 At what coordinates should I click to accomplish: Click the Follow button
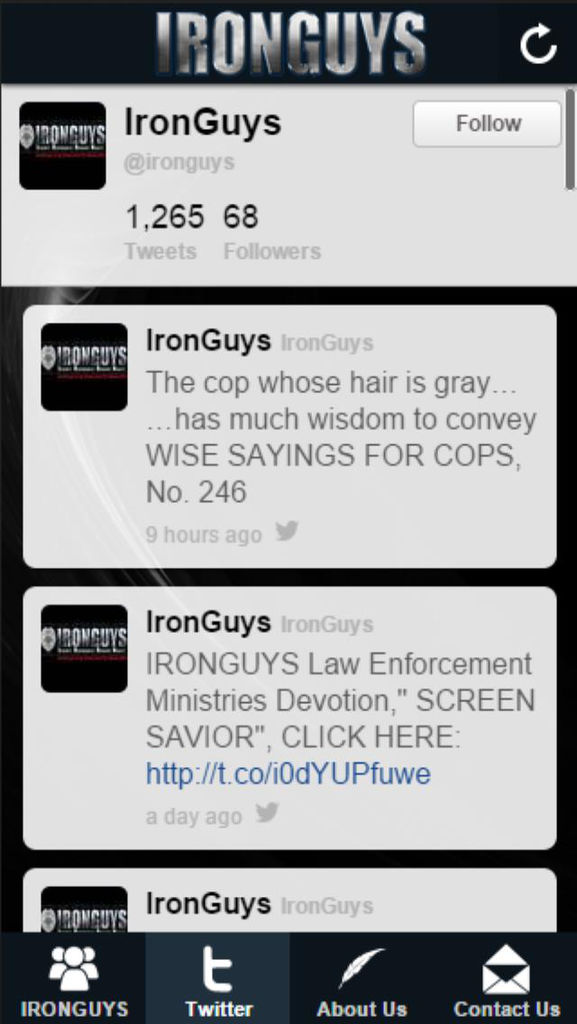coord(487,123)
